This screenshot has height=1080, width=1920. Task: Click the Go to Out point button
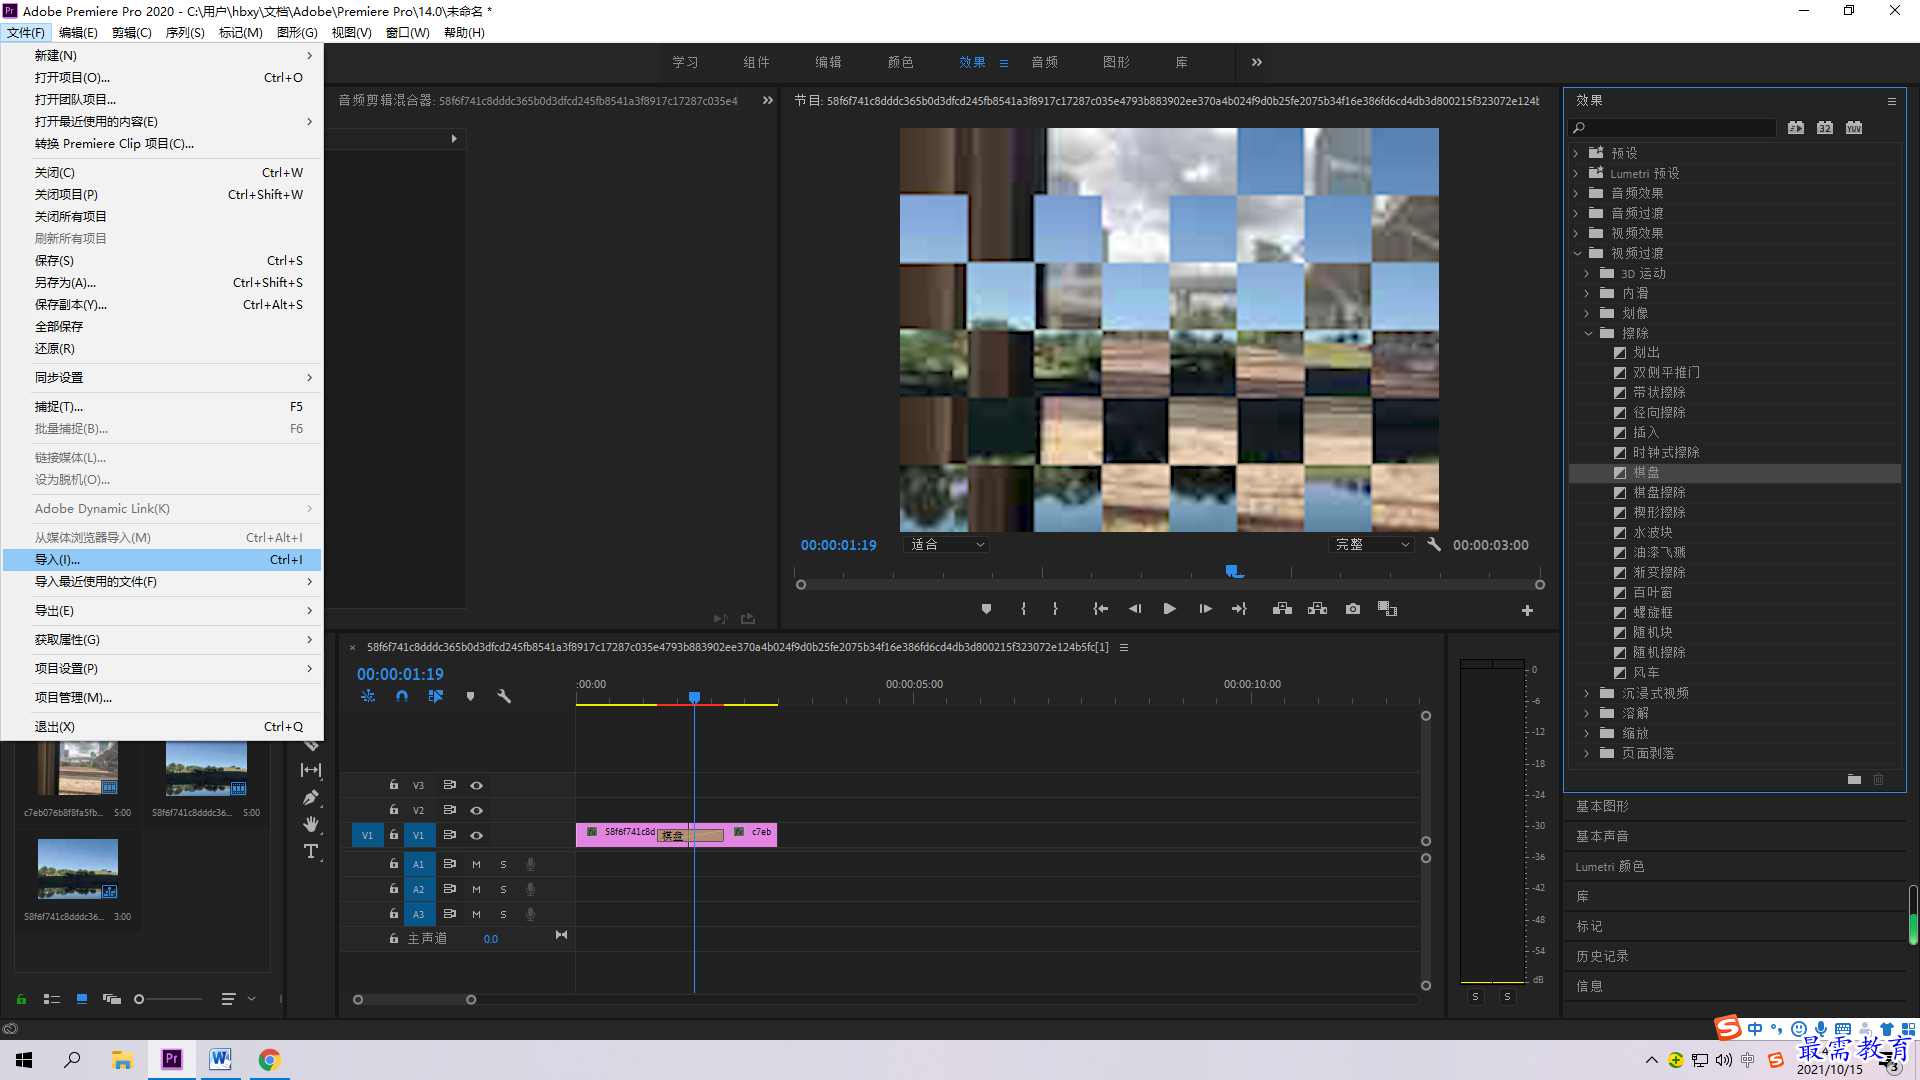1239,609
